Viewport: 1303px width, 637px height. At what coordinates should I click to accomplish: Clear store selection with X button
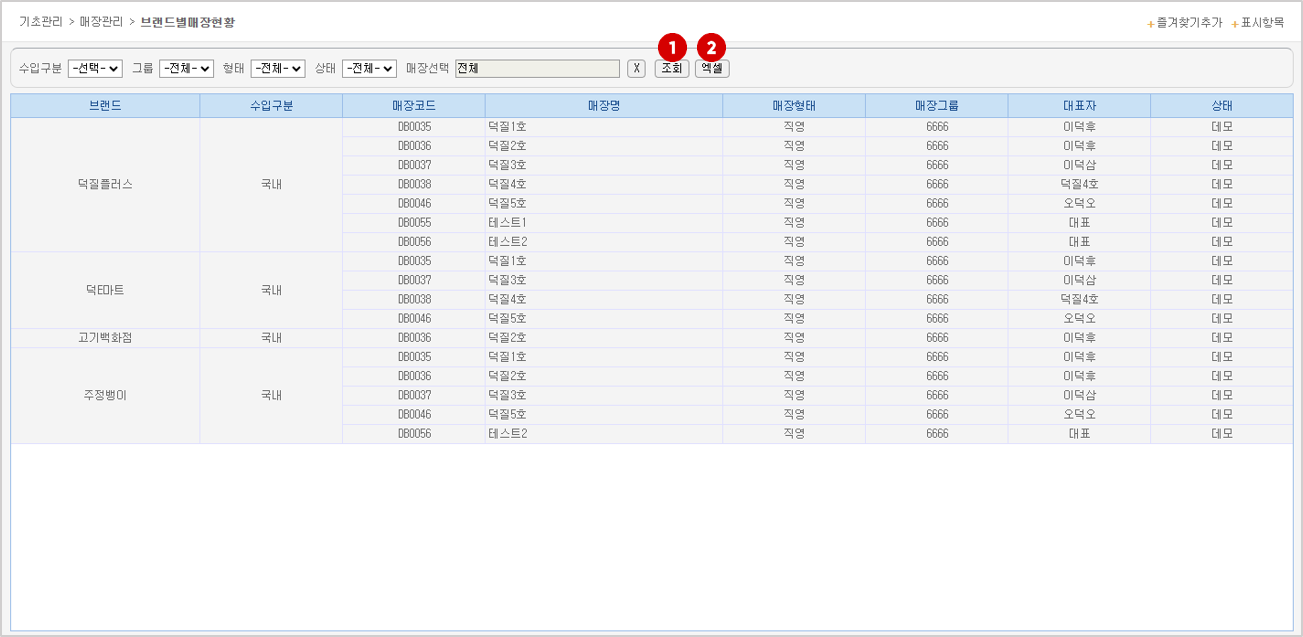coord(636,69)
